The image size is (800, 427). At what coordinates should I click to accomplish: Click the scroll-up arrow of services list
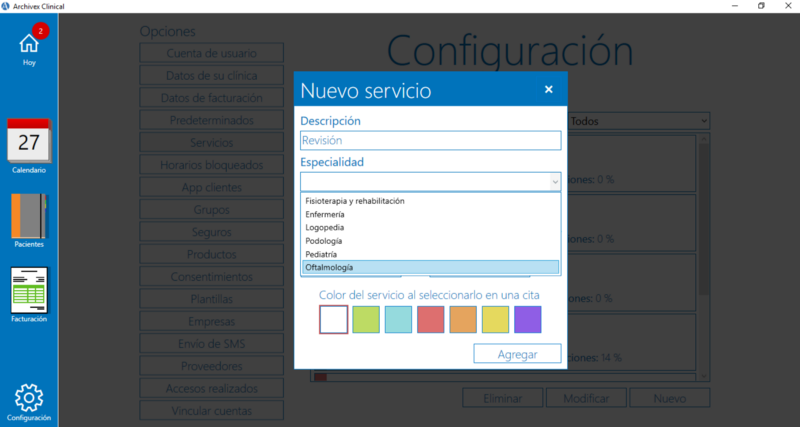point(704,139)
